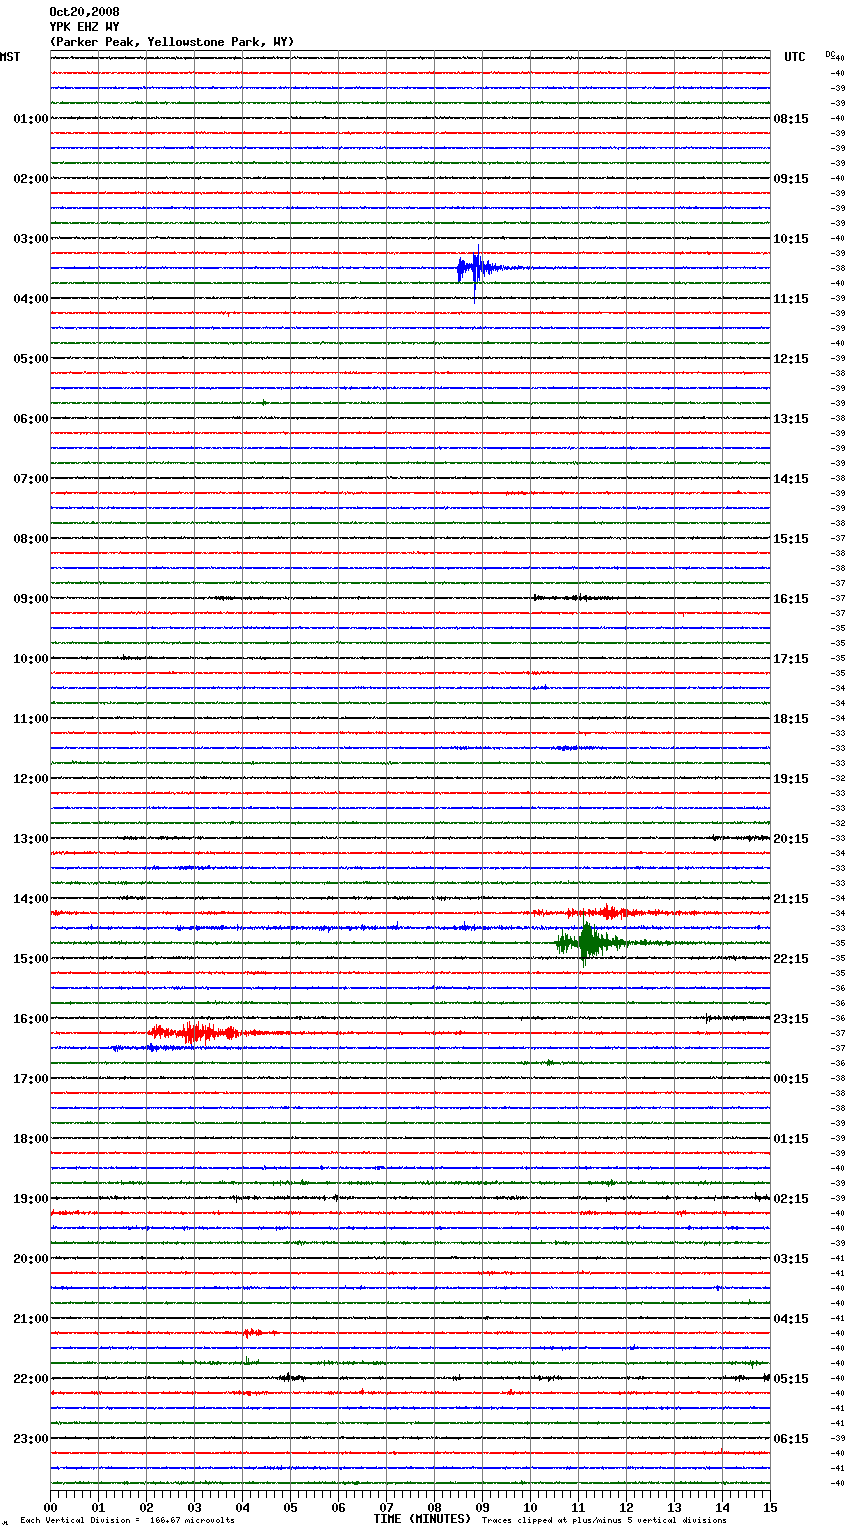Click the 17:00 MST hour label

point(31,1079)
